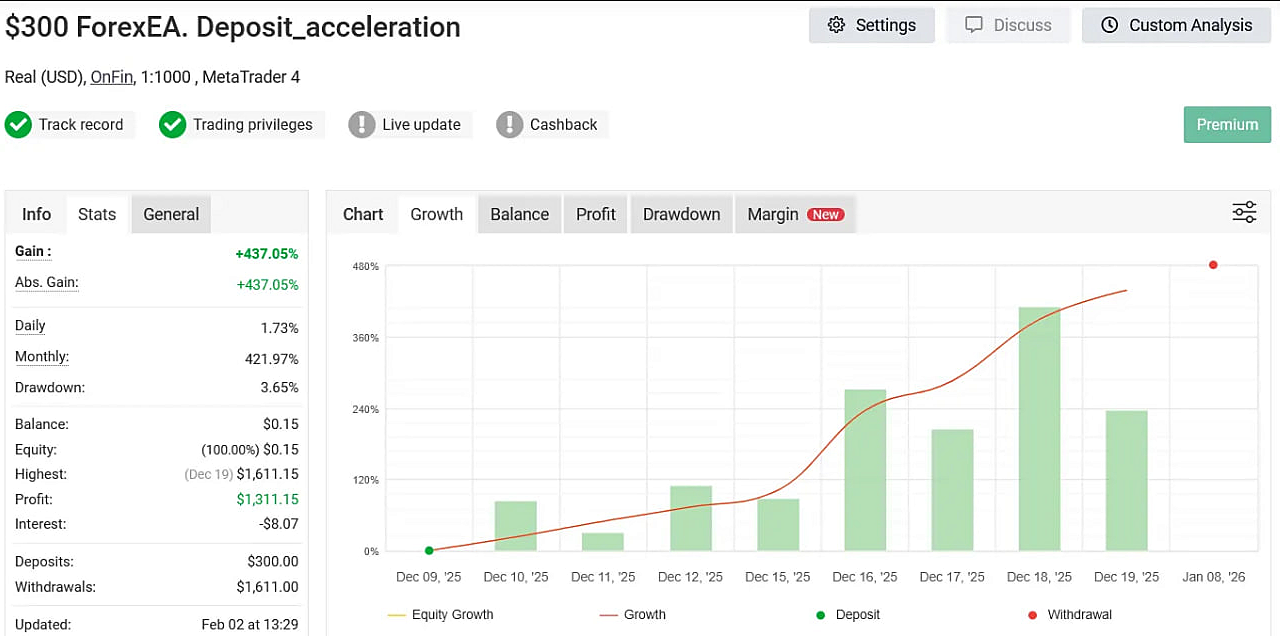This screenshot has width=1280, height=636.
Task: Show the Balance chart tab
Action: point(519,214)
